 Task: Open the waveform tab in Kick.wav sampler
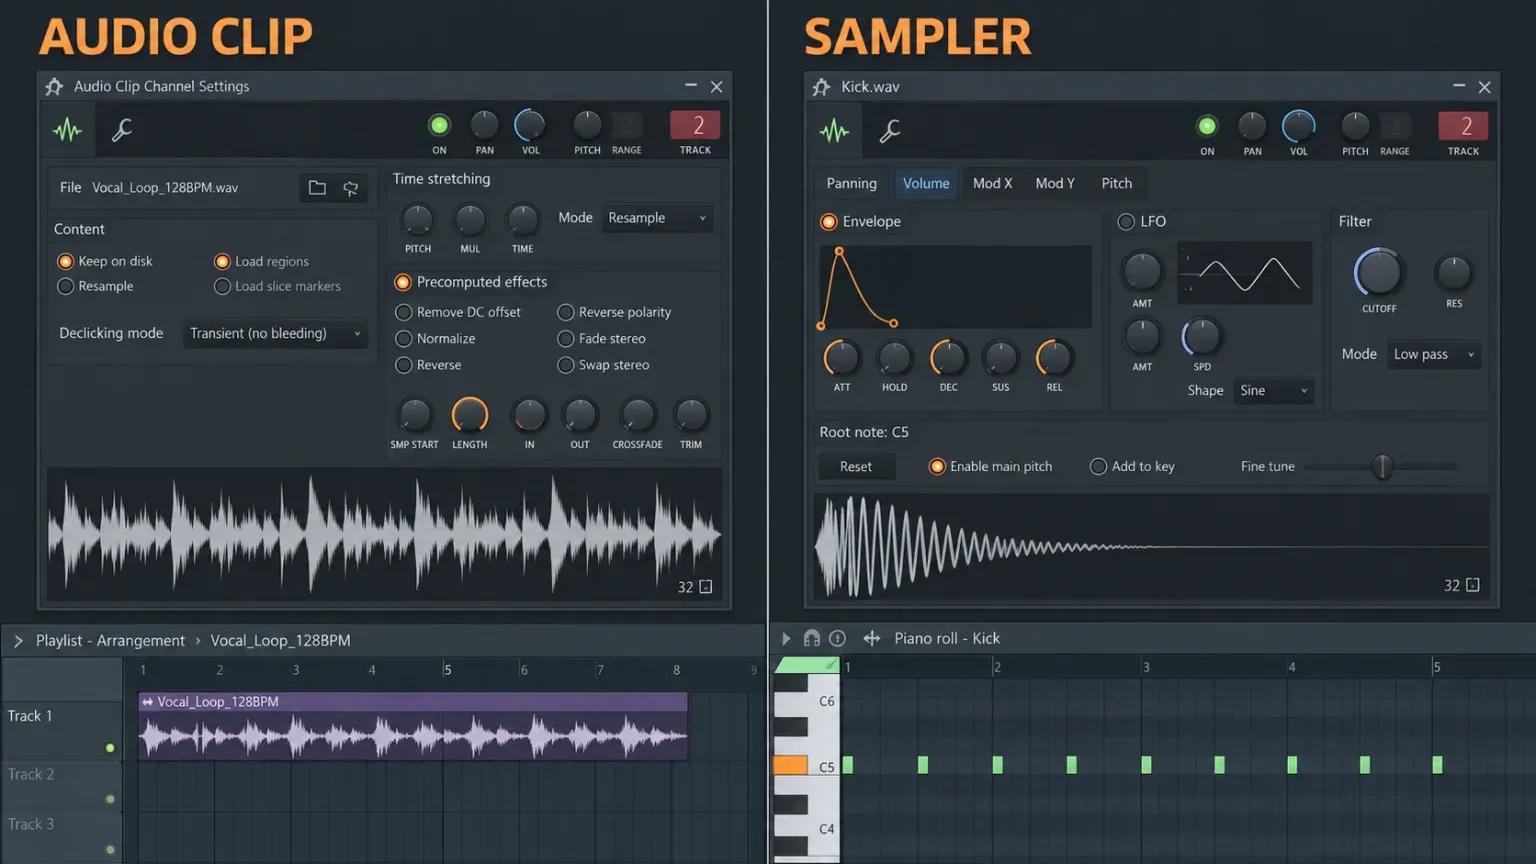click(834, 131)
